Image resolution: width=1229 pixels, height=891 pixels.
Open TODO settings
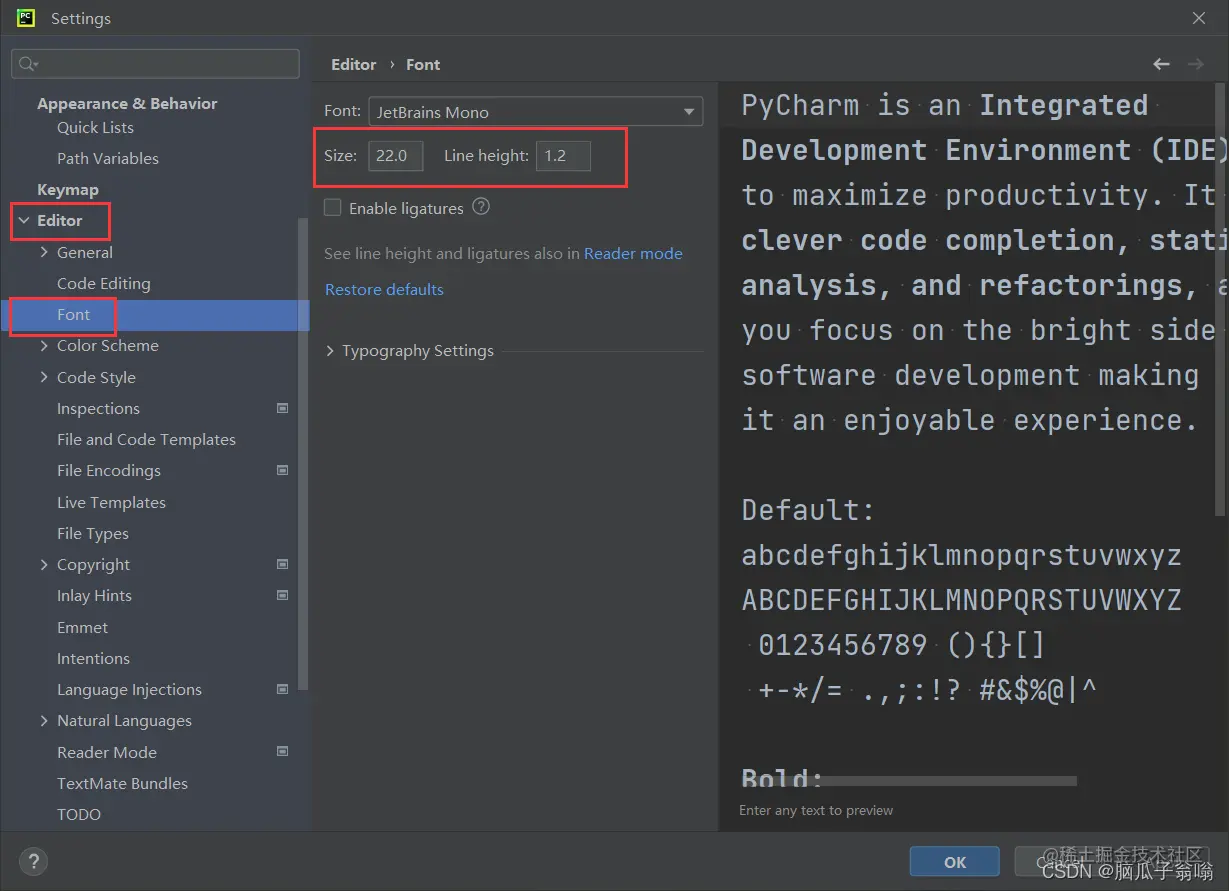coord(79,814)
